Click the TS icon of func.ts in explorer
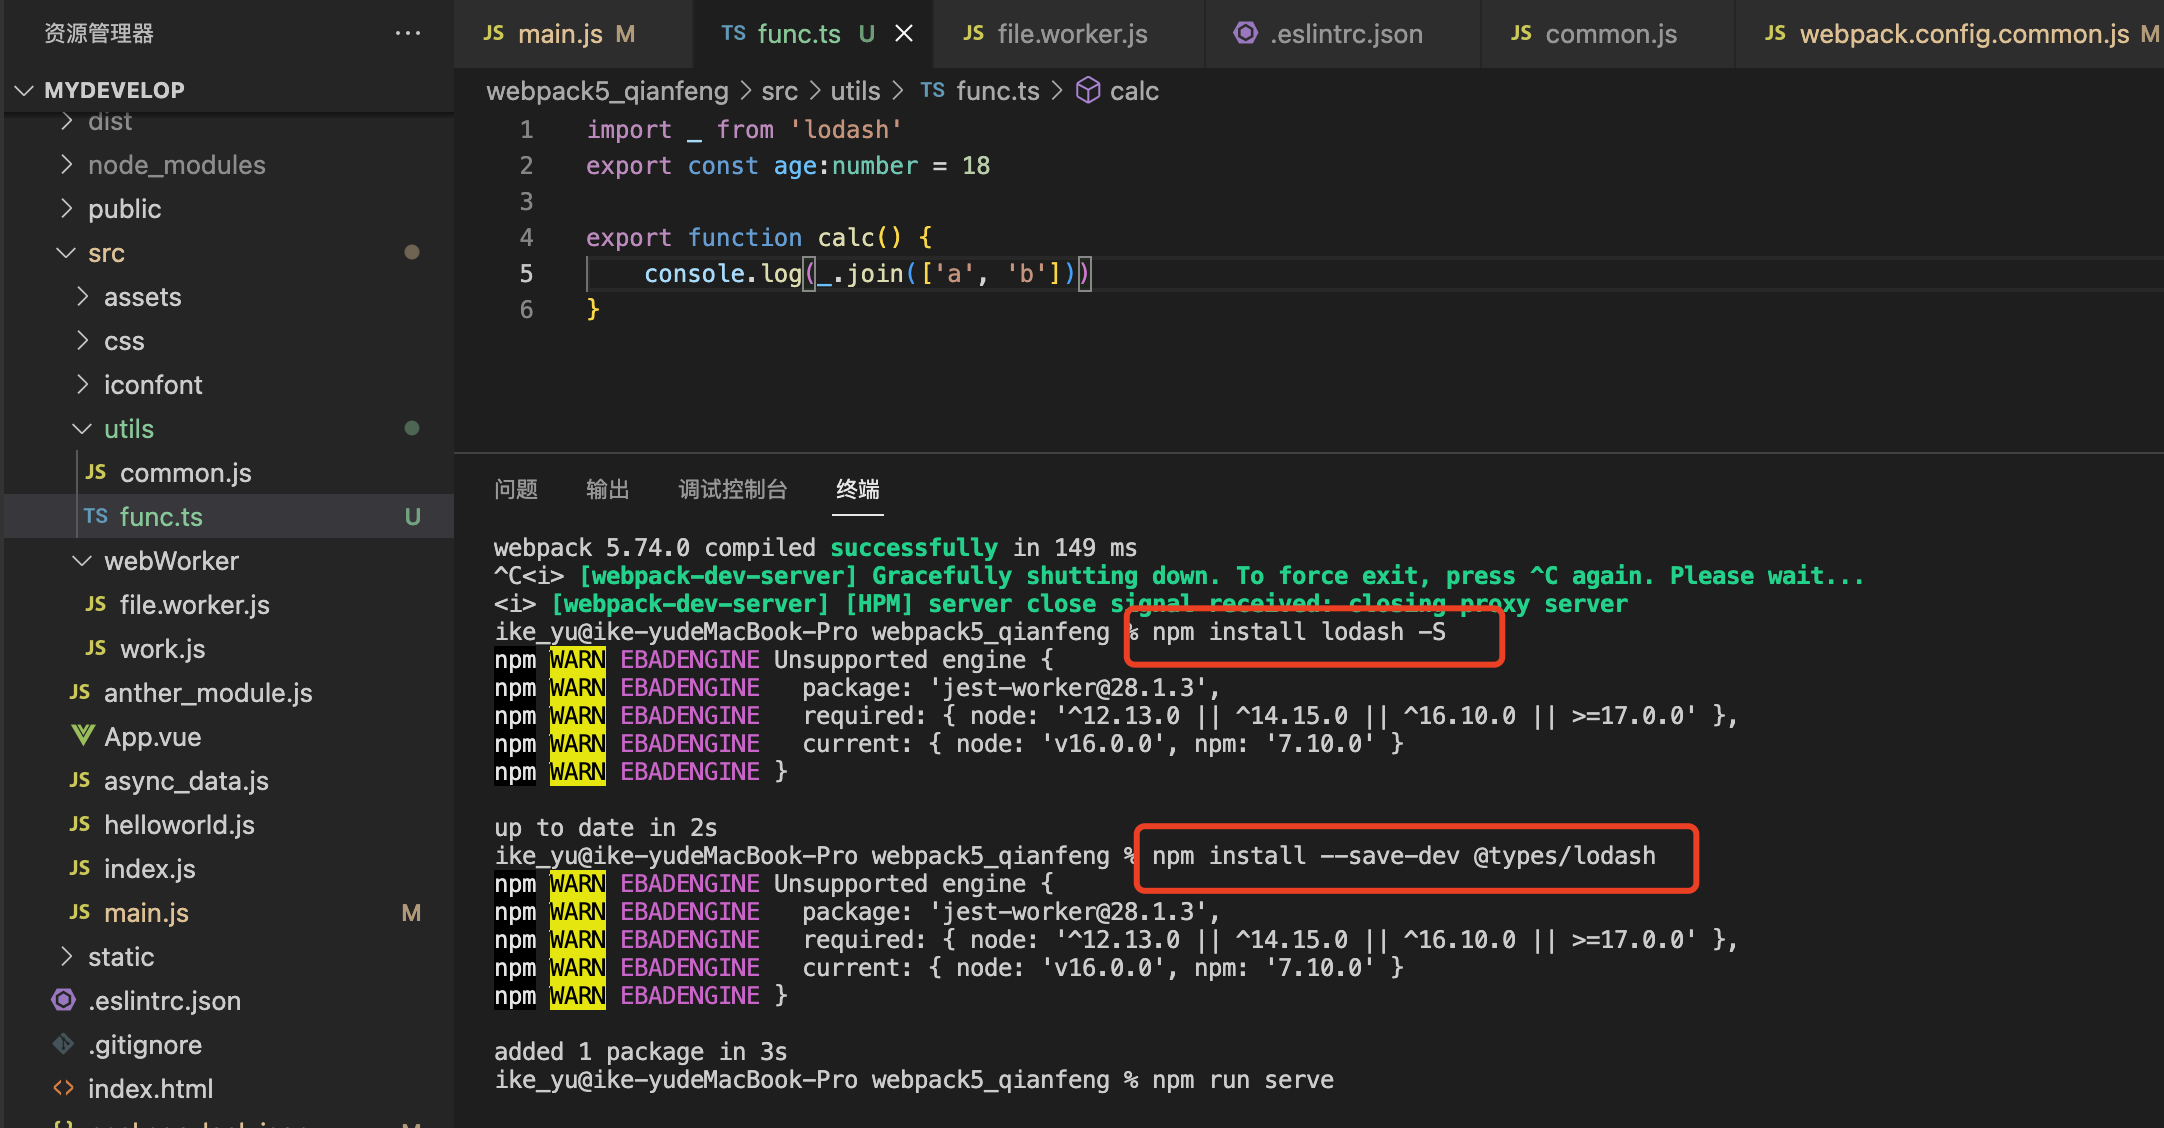Screen dimensions: 2164x1128 (96, 516)
